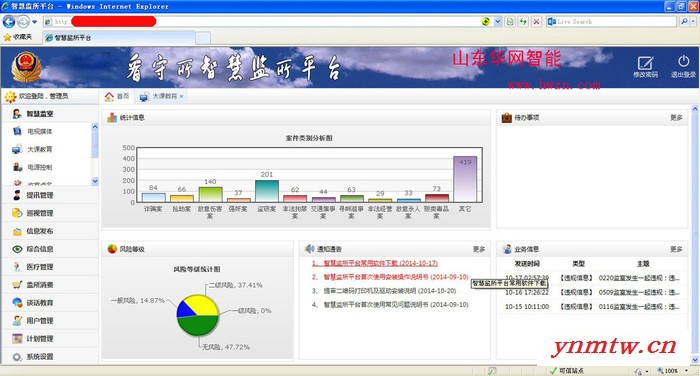
Task: Click the 修改密码 change password icon
Action: click(x=645, y=63)
